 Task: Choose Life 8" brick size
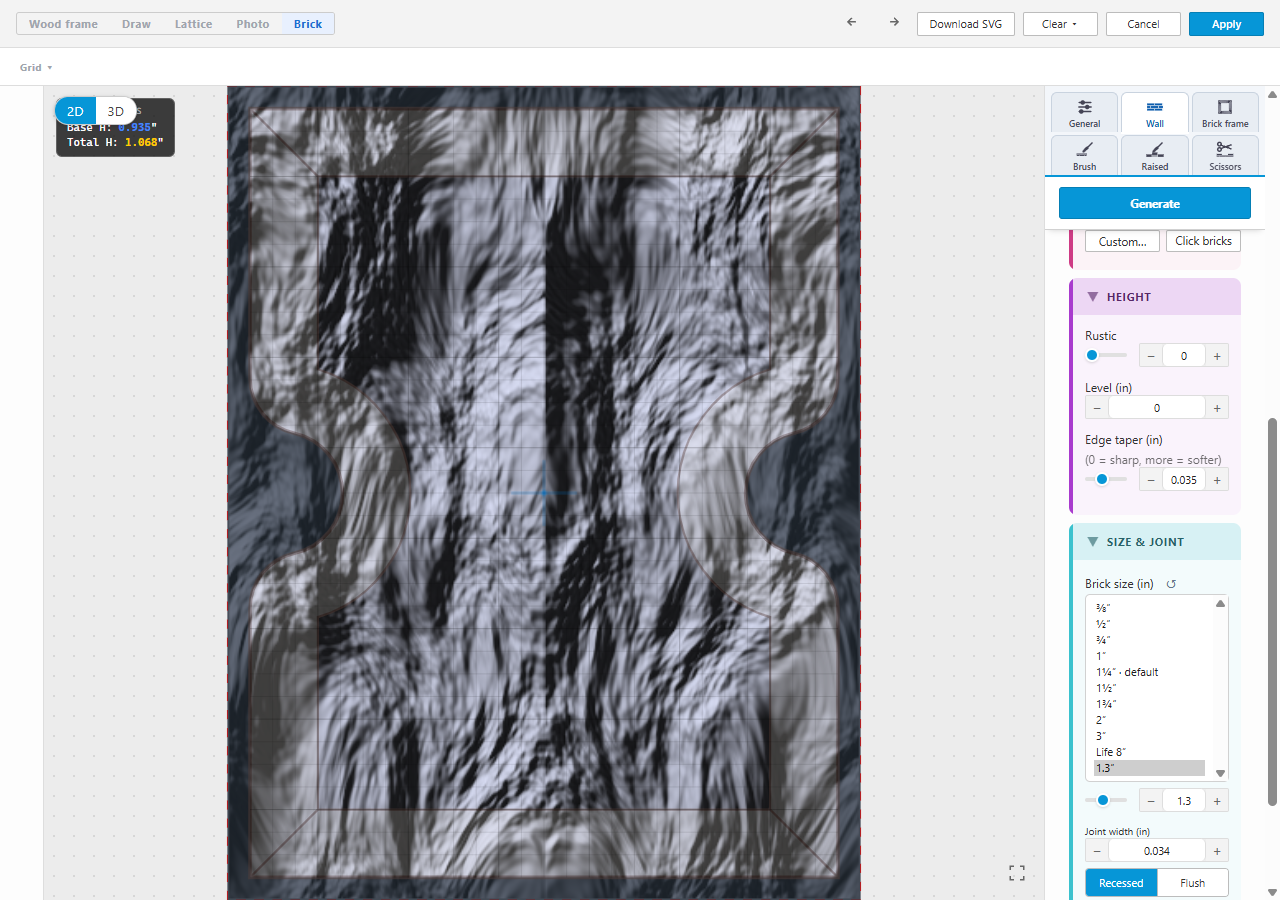coord(1150,752)
